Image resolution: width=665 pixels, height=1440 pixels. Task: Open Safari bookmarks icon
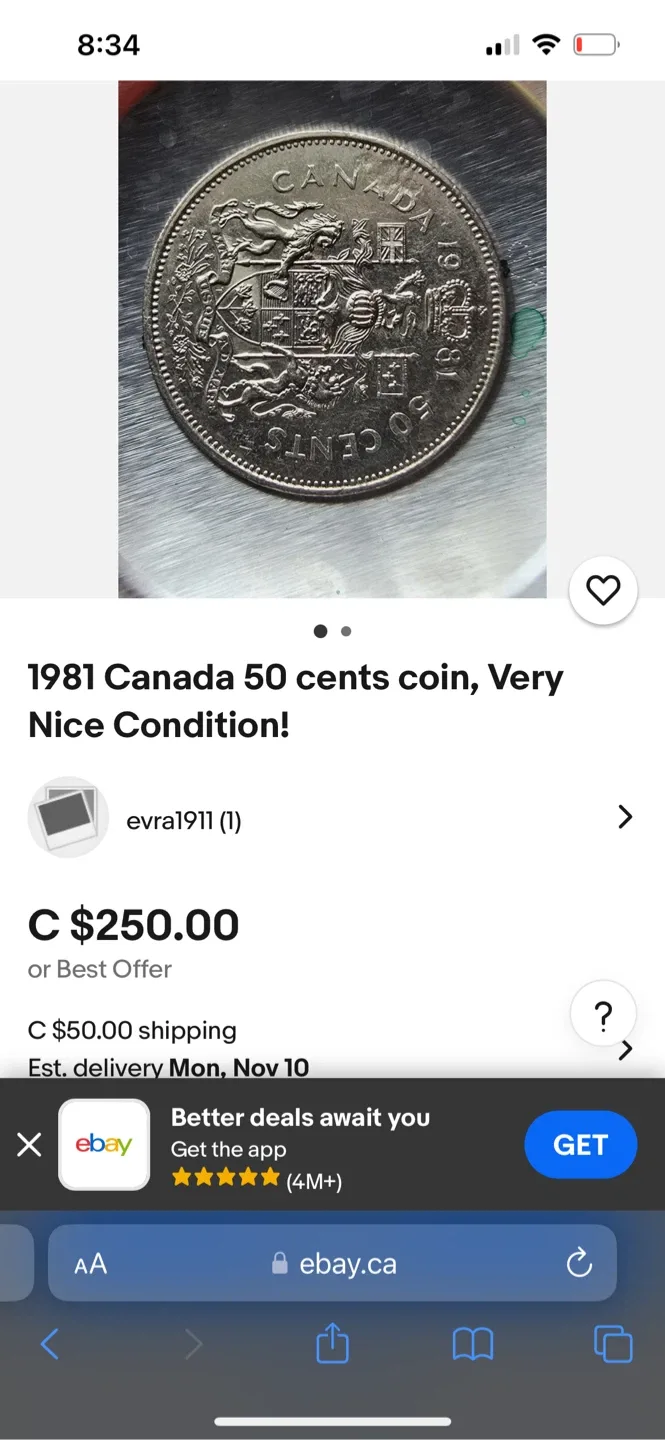coord(473,1344)
